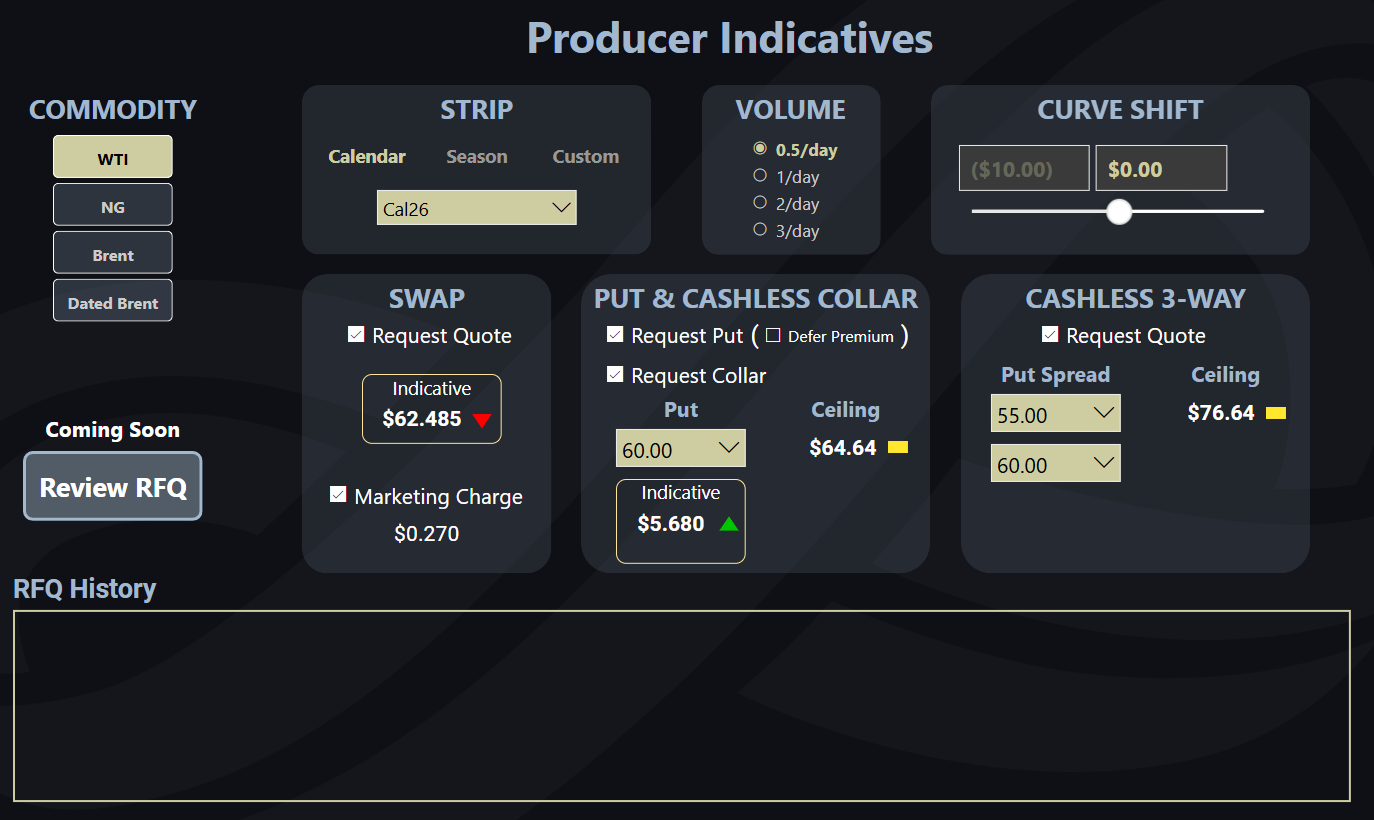Open the Cal26 strip dropdown
The image size is (1374, 820).
(x=477, y=208)
